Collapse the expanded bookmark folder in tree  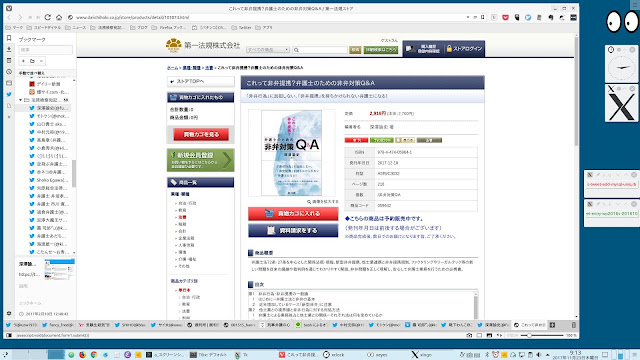pos(20,100)
